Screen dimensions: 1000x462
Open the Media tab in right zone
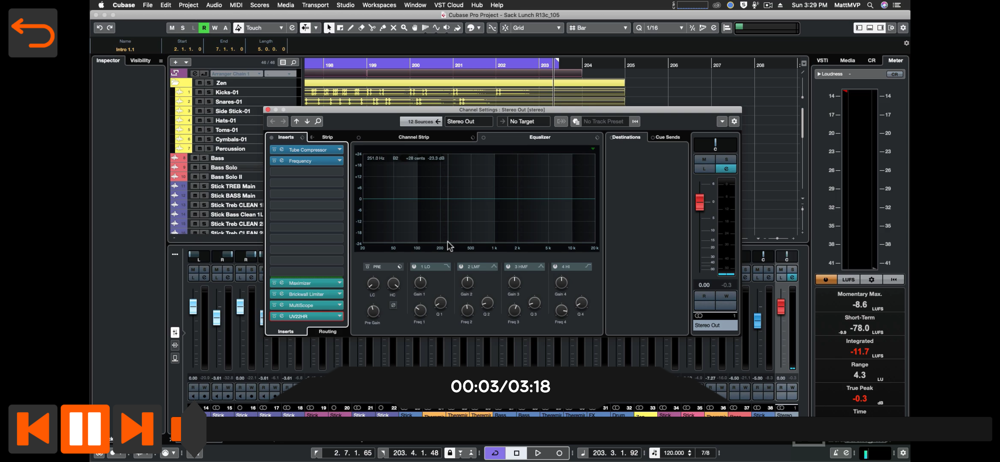[847, 61]
